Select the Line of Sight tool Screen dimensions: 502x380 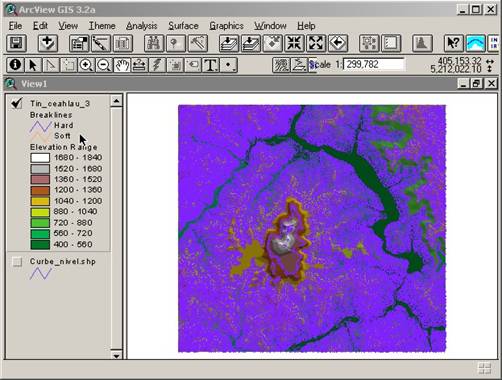299,65
